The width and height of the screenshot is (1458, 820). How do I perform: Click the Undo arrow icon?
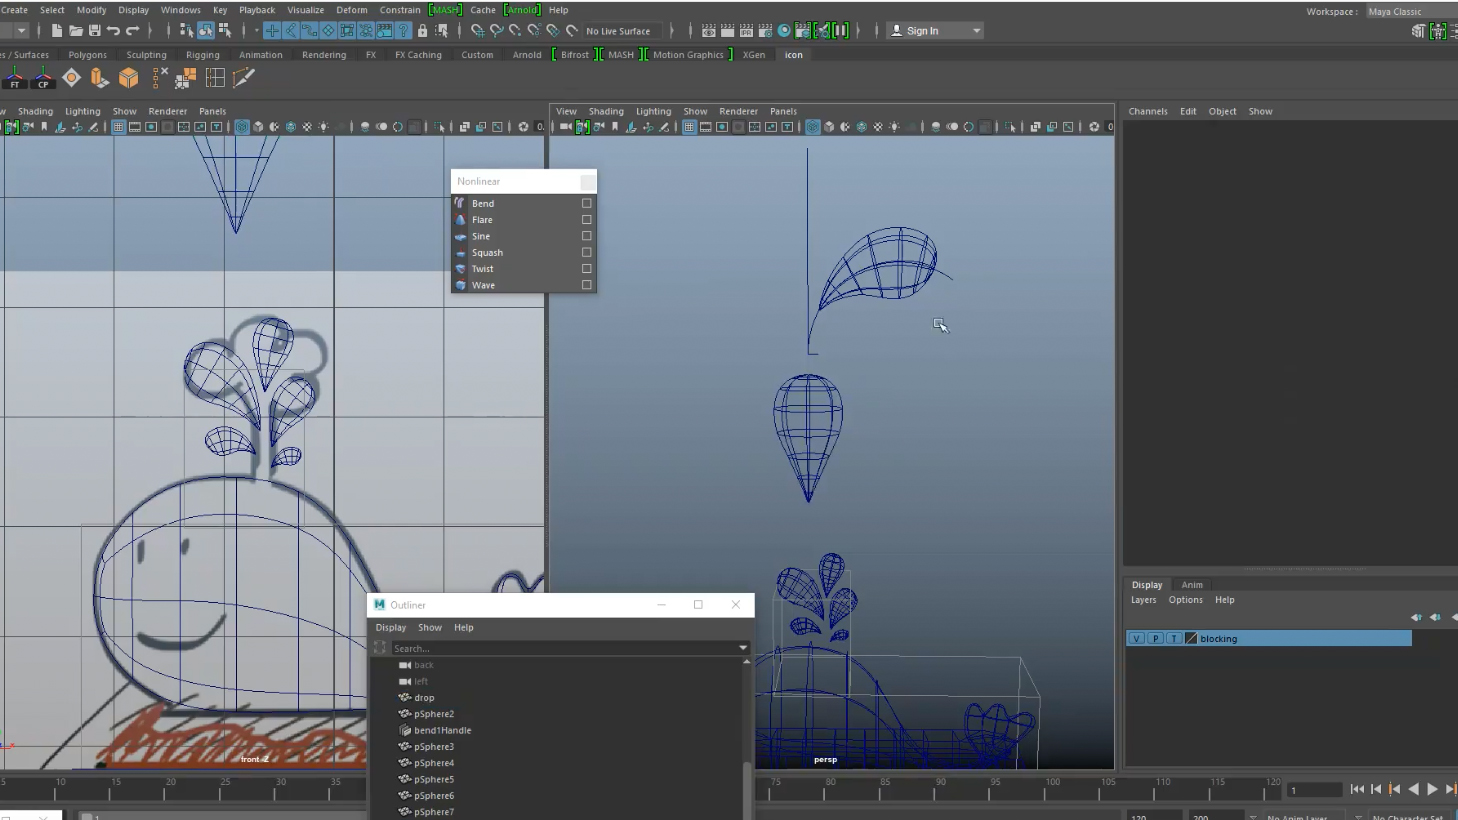point(113,31)
